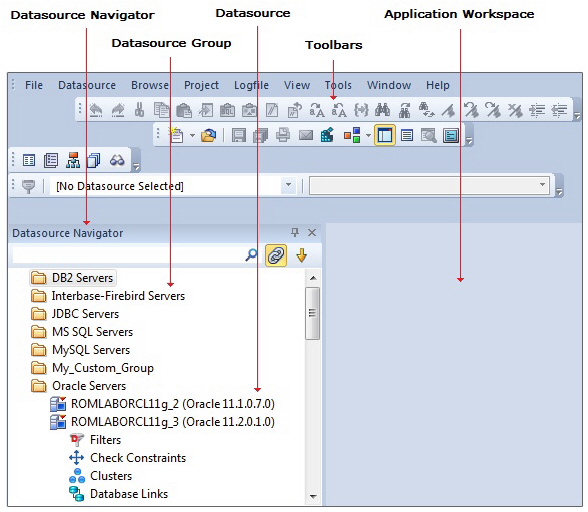This screenshot has width=588, height=512.
Task: Click the organization chart toolbar icon
Action: (x=73, y=160)
